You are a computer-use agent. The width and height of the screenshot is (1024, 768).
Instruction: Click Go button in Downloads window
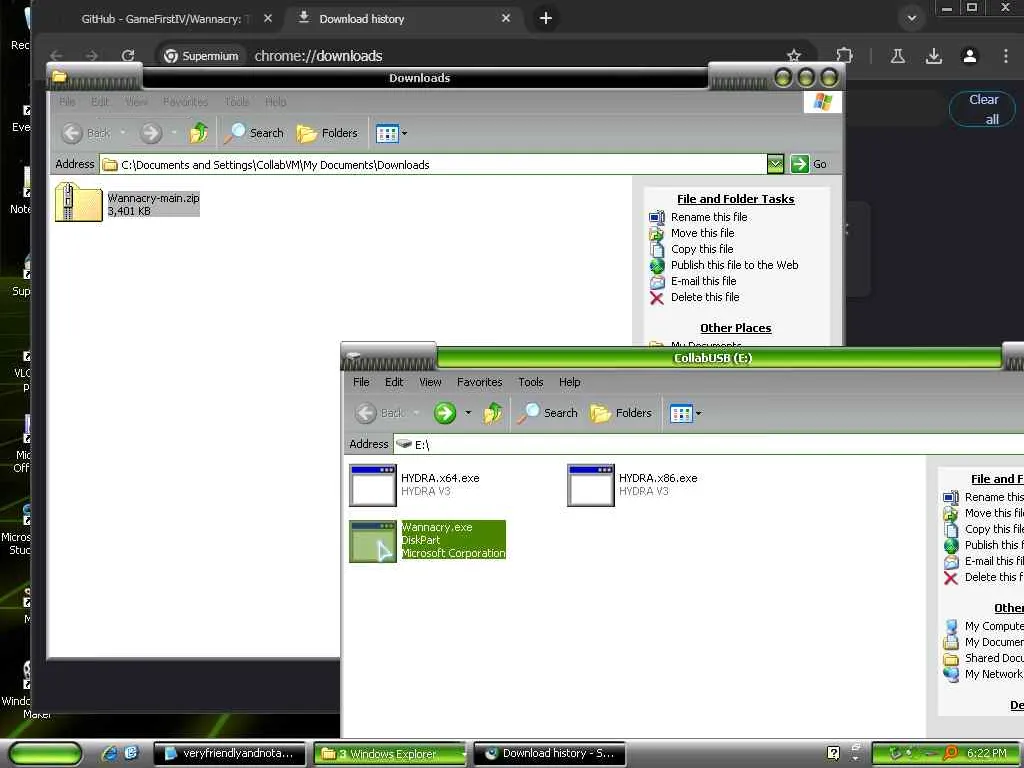click(x=808, y=164)
